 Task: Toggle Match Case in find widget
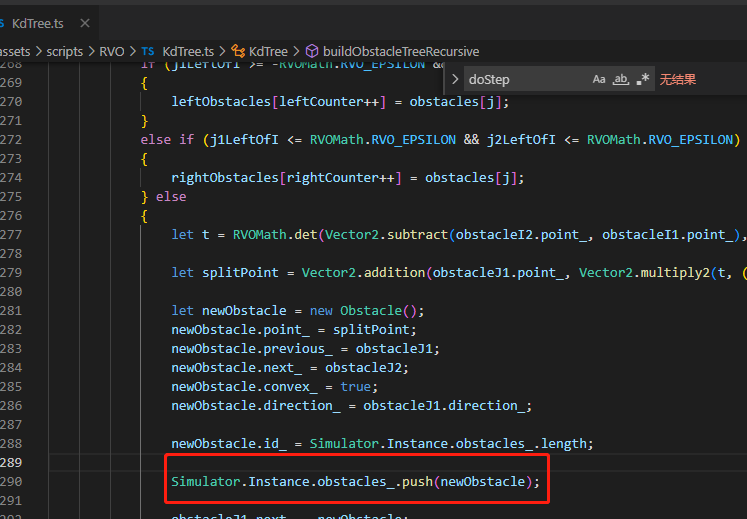click(599, 79)
